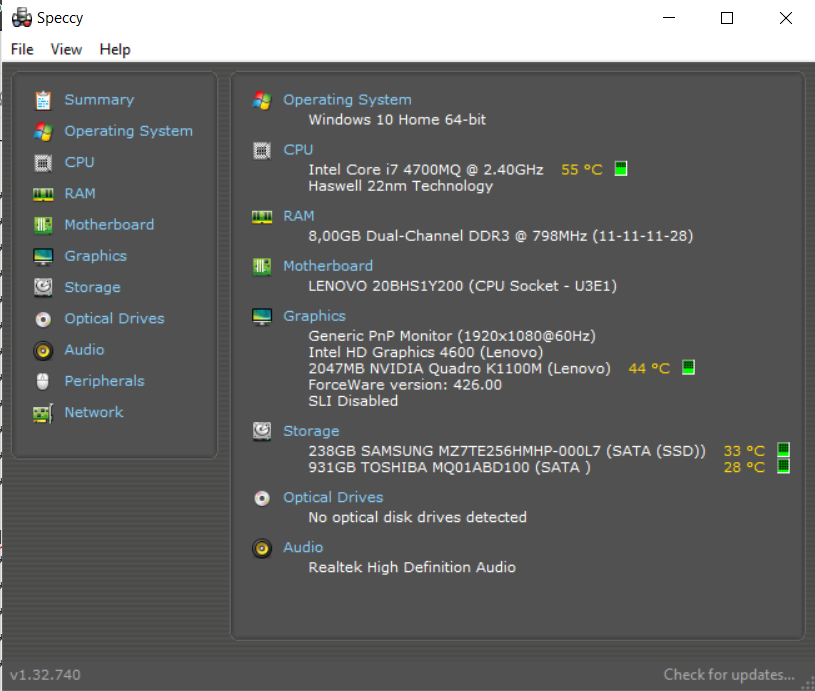Click the Network card icon in sidebar

[43, 413]
